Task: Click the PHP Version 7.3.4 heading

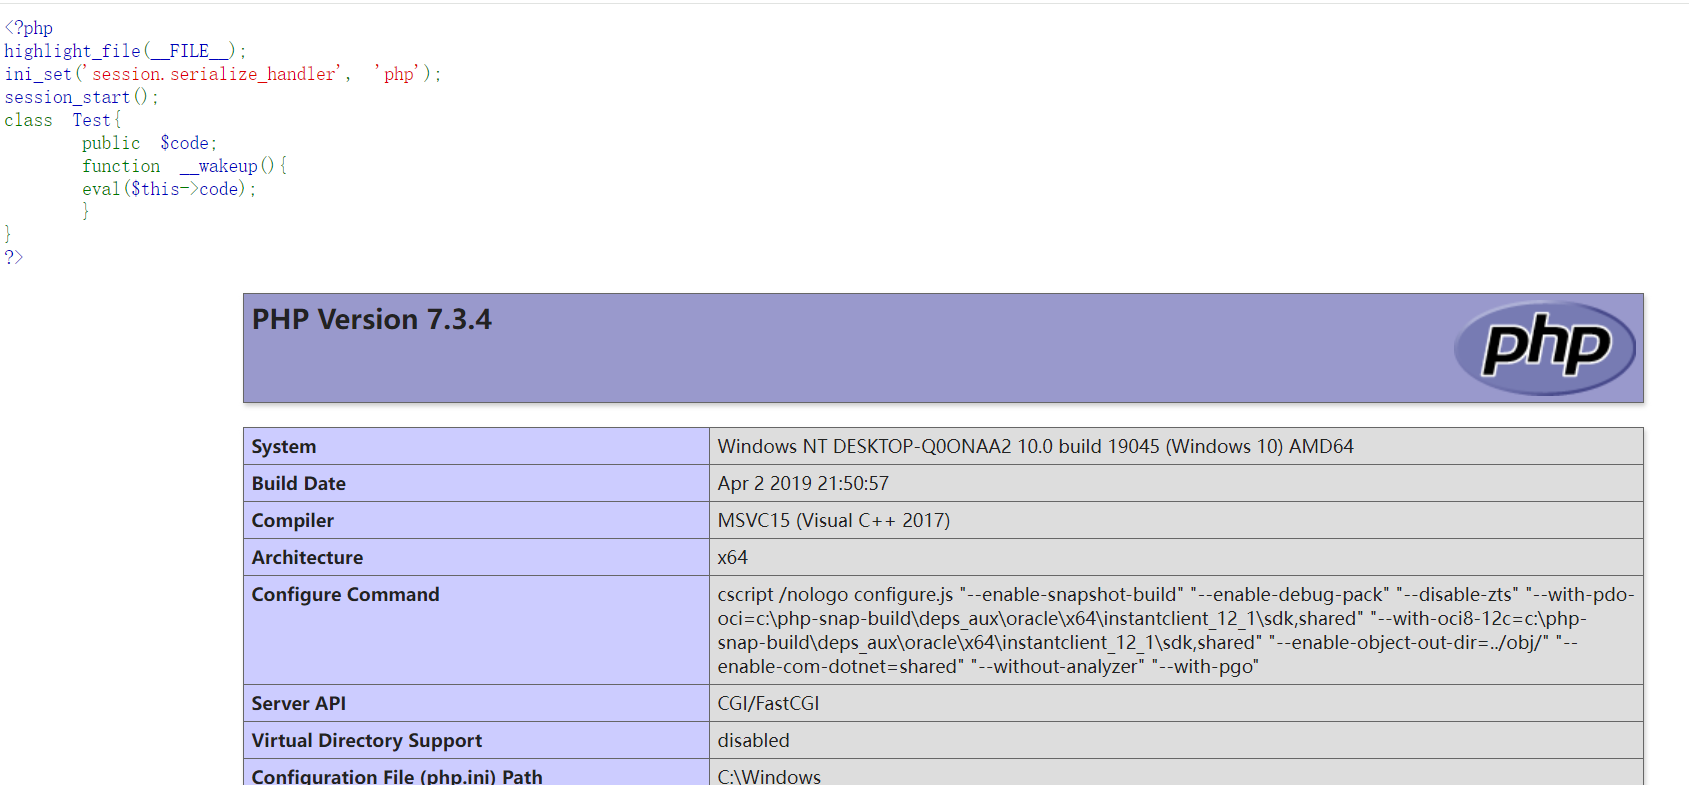Action: click(x=372, y=320)
